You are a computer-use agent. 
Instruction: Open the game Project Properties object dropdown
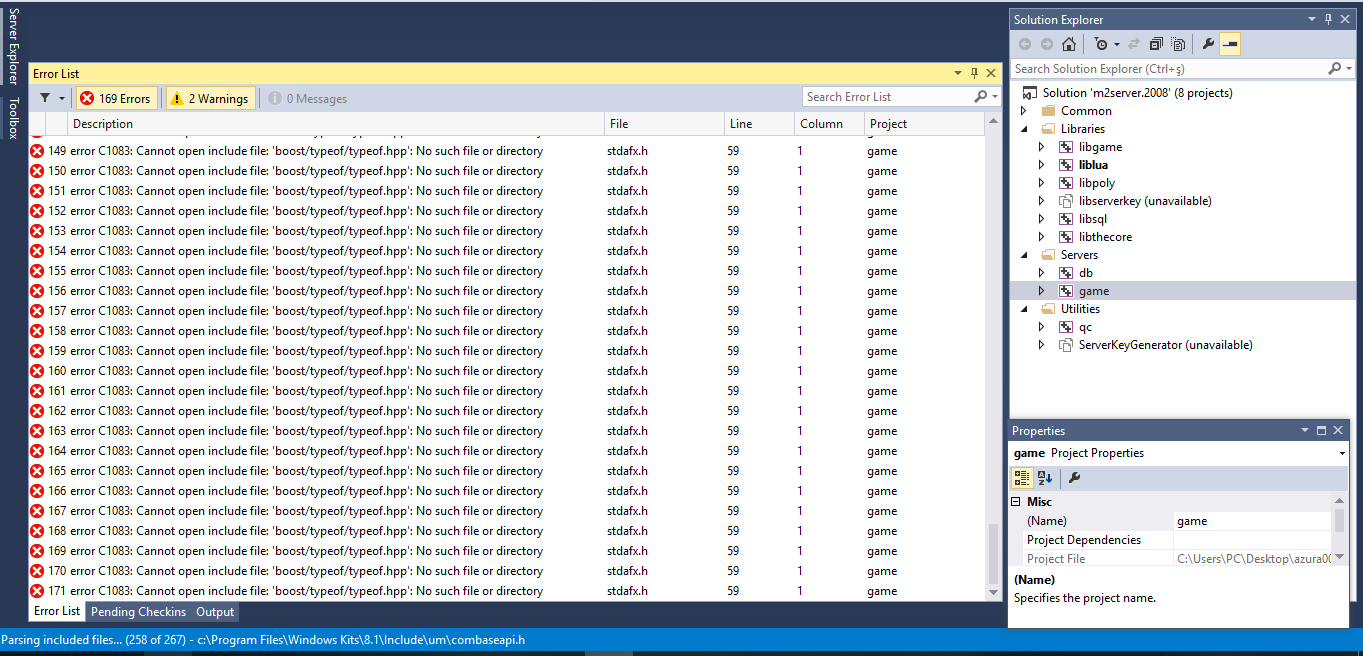(x=1342, y=454)
